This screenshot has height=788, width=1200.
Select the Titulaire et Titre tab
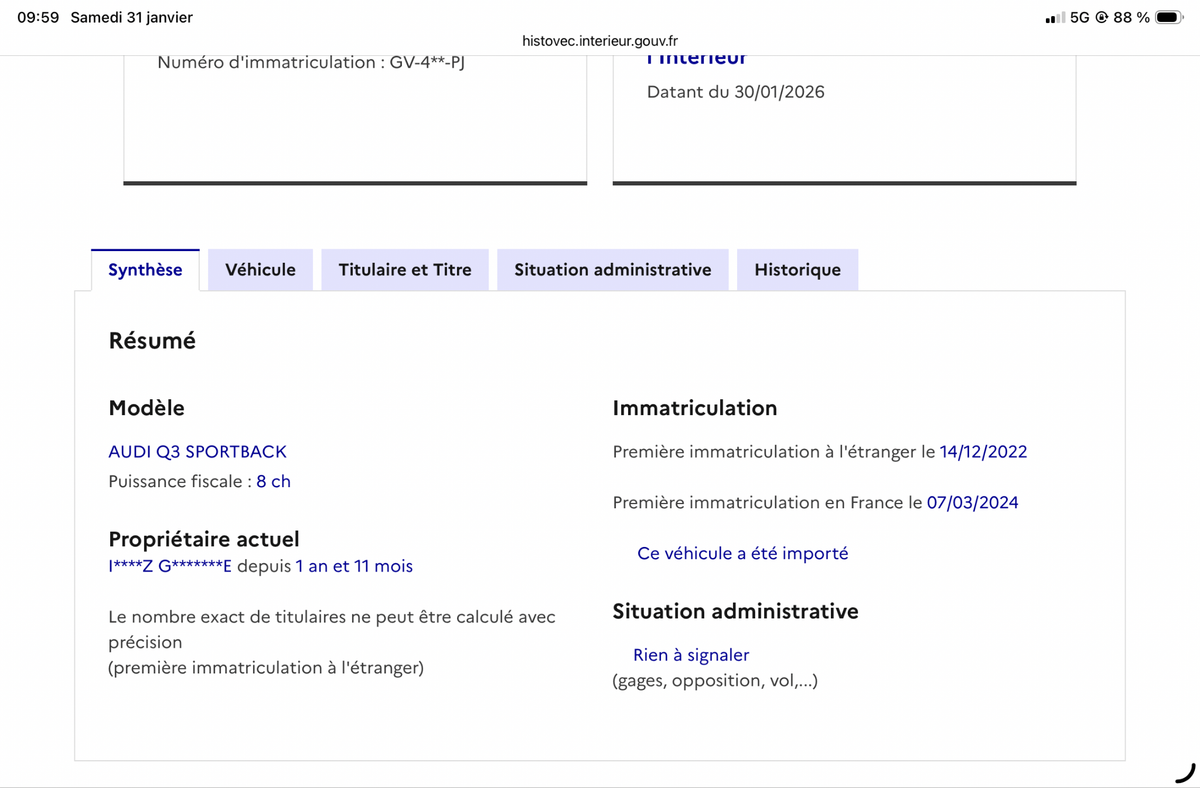[x=405, y=270]
